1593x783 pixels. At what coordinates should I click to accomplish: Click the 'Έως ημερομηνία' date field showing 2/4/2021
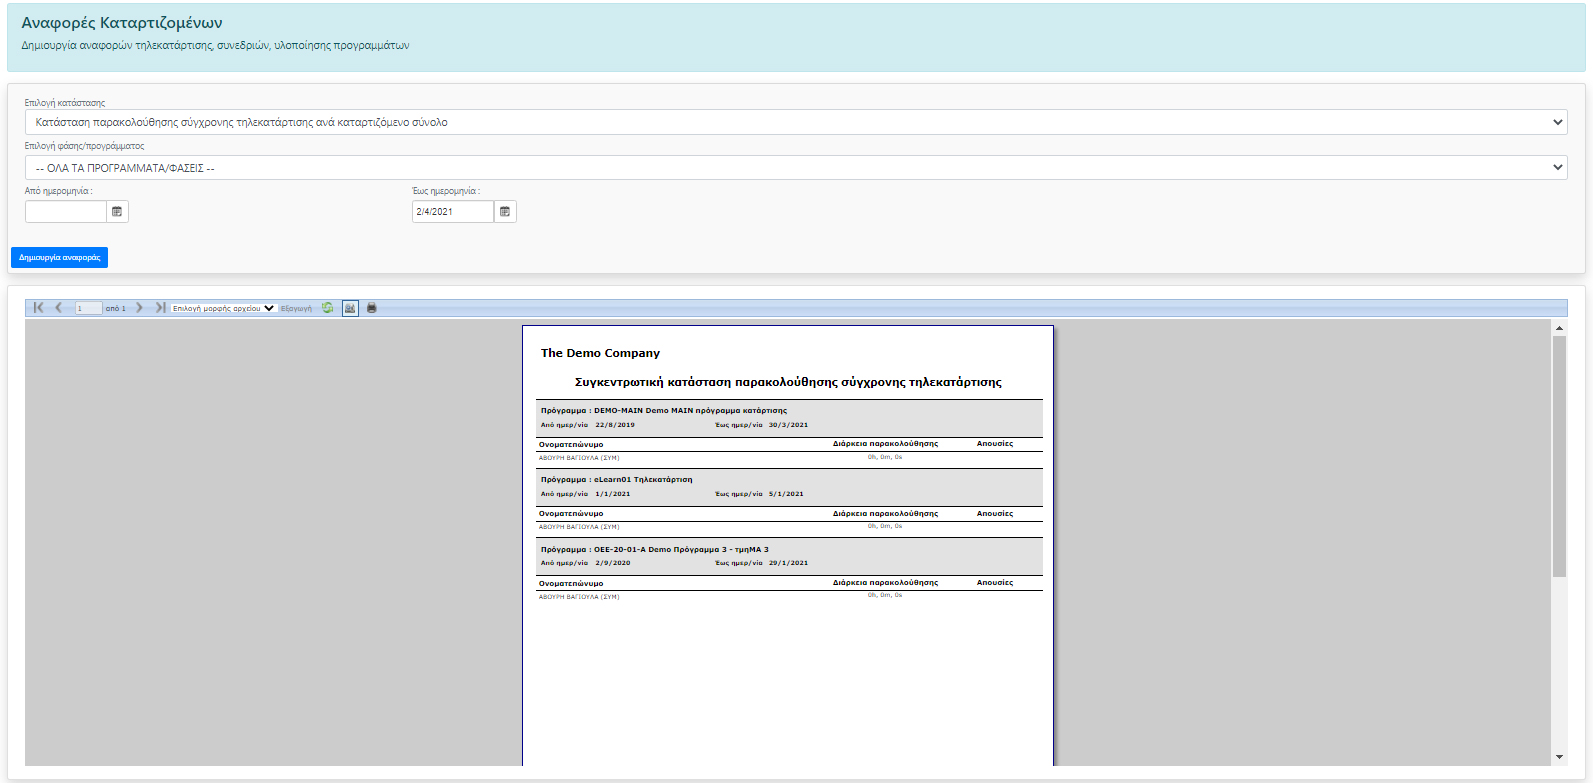pyautogui.click(x=452, y=212)
